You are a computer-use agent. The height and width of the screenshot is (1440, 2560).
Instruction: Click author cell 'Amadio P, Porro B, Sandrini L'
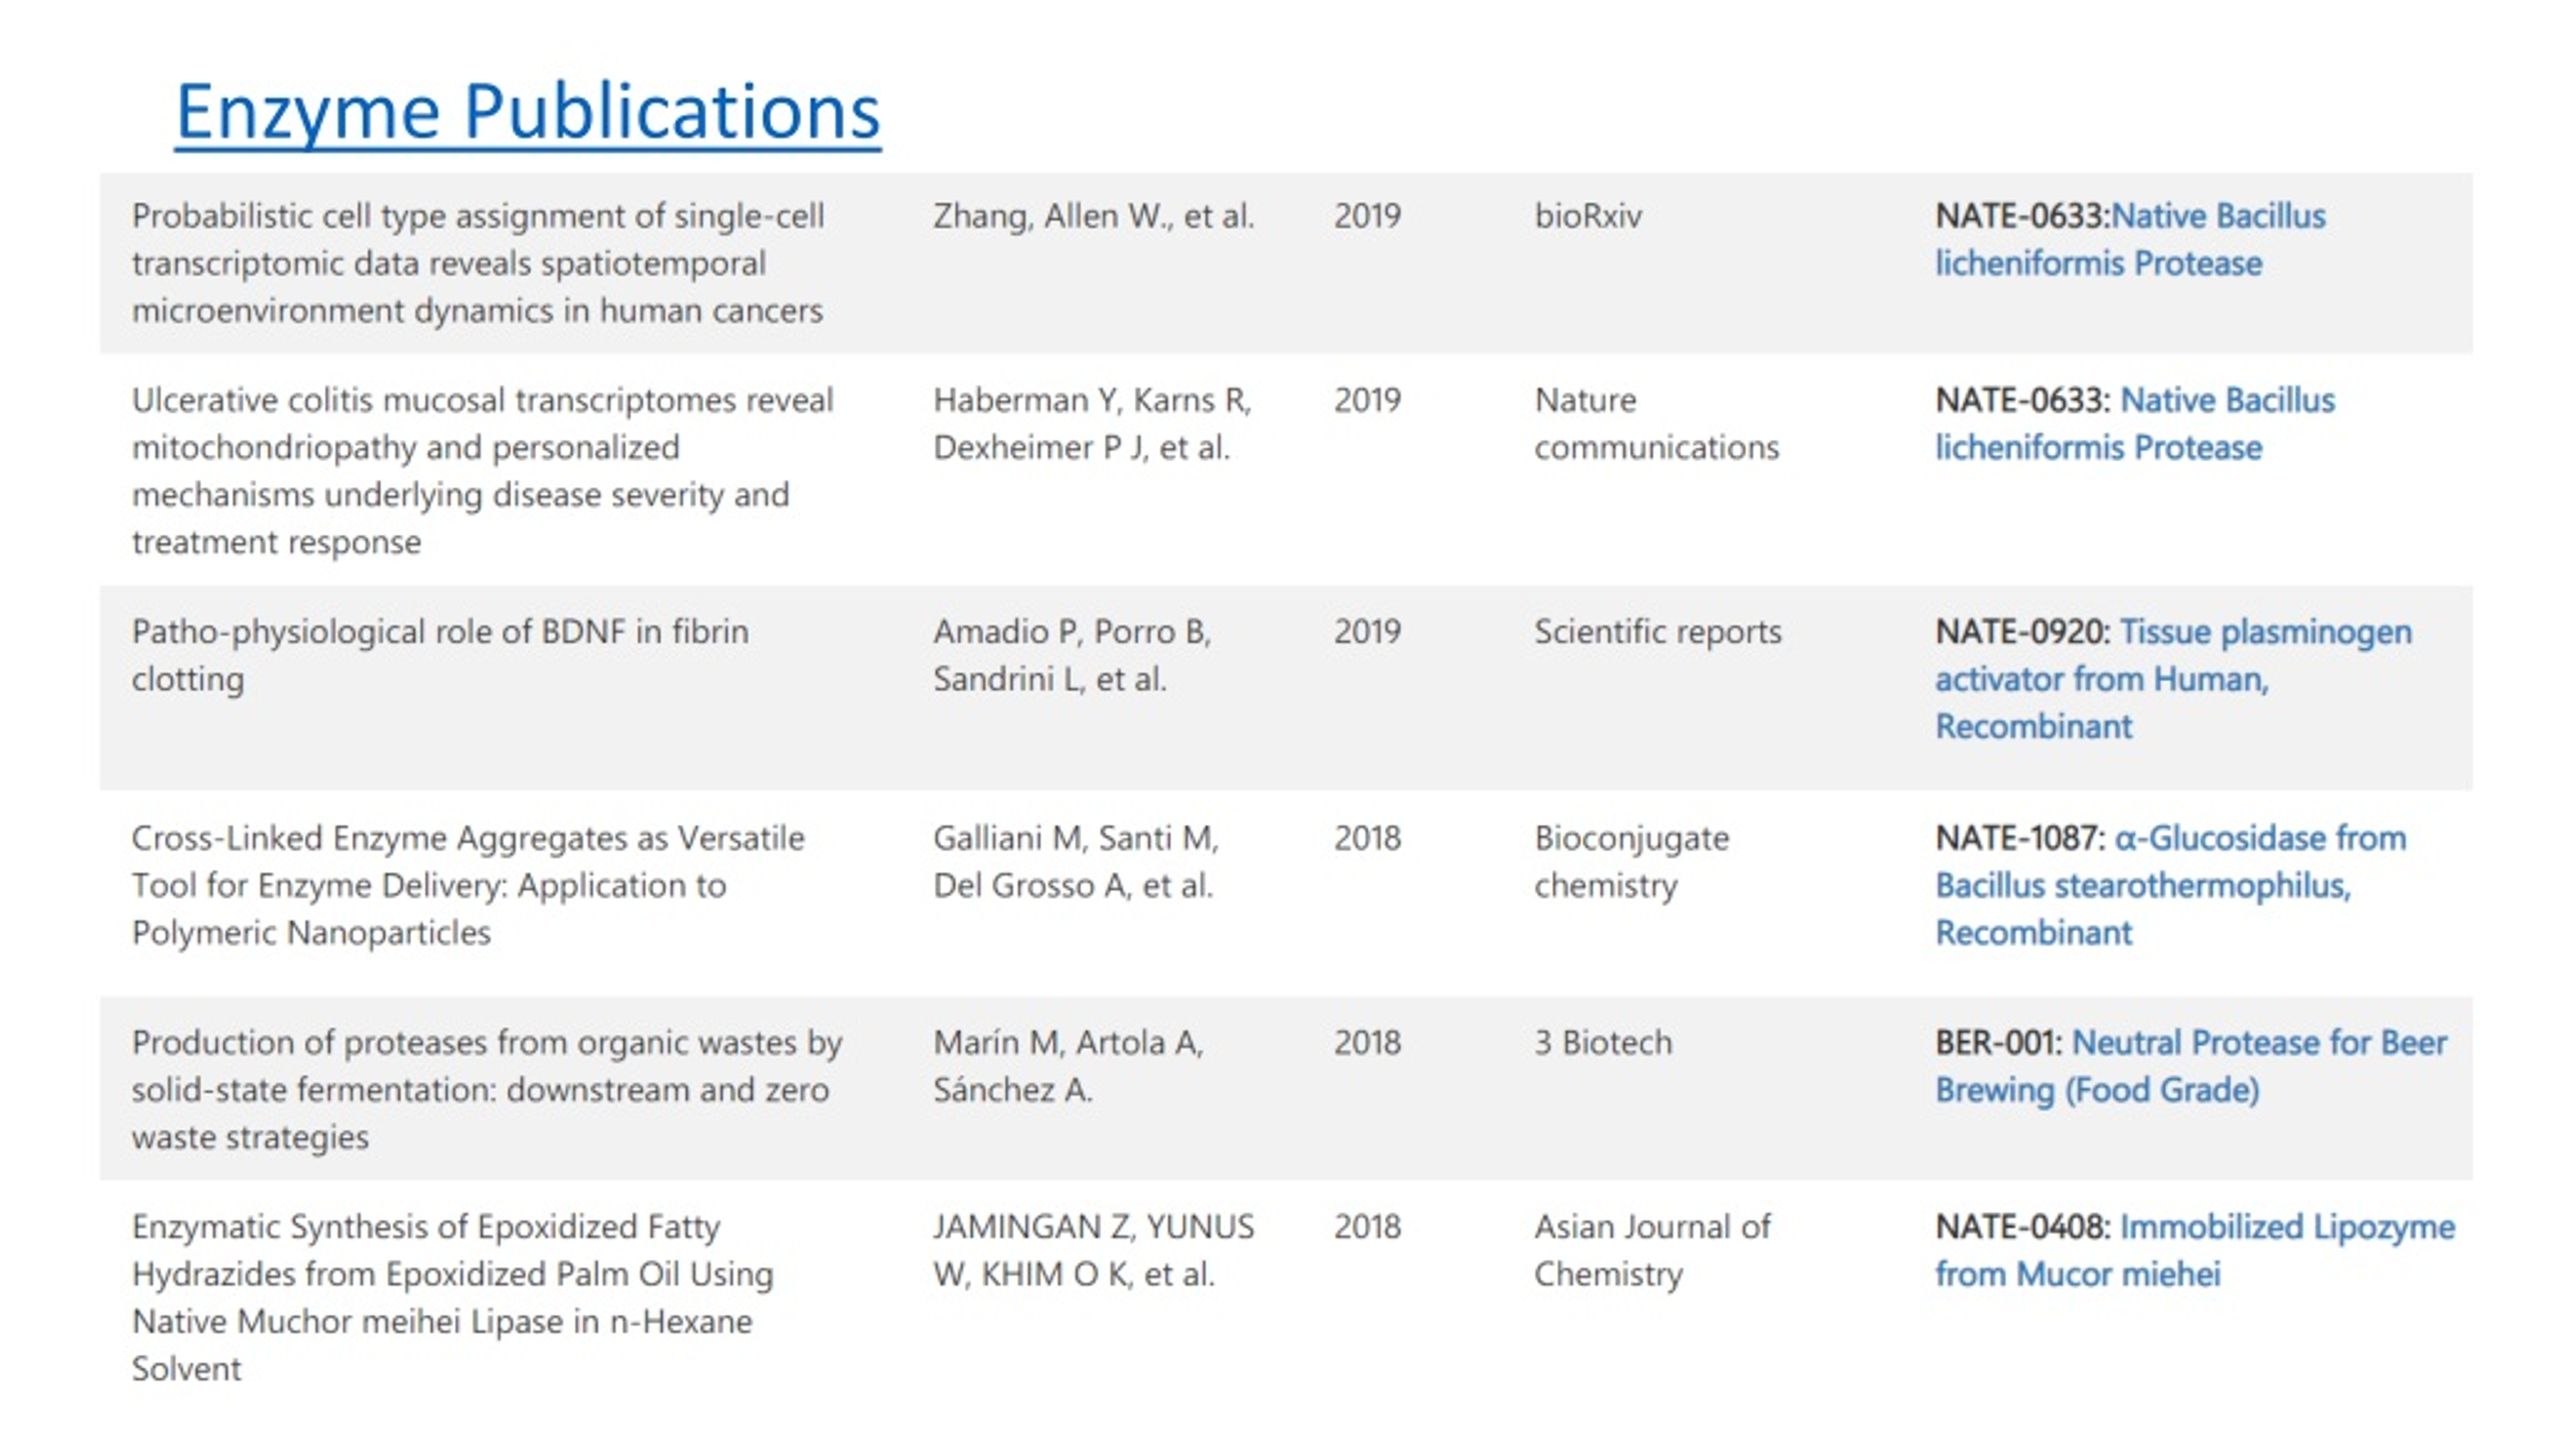1072,655
